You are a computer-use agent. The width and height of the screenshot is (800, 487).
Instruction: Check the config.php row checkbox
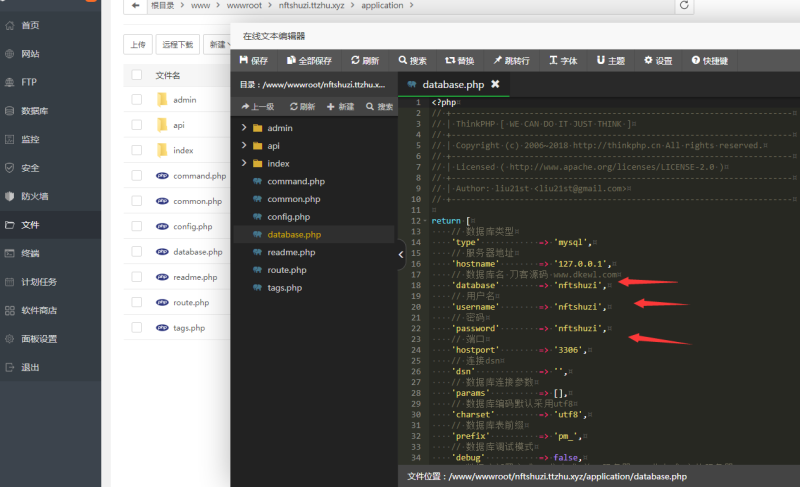[x=137, y=226]
